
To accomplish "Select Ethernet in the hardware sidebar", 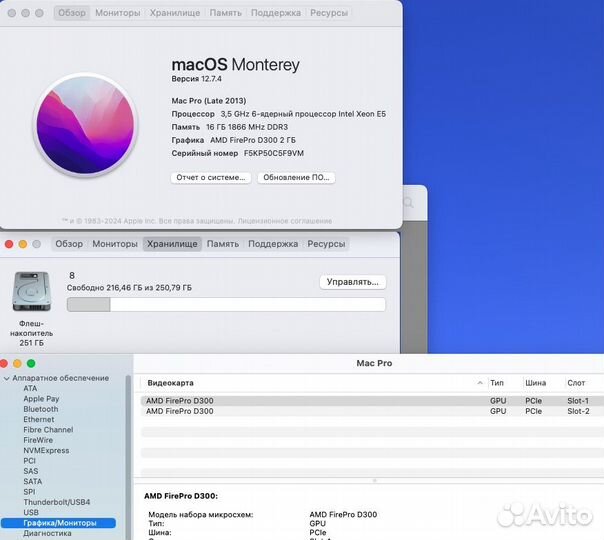I will (39, 419).
